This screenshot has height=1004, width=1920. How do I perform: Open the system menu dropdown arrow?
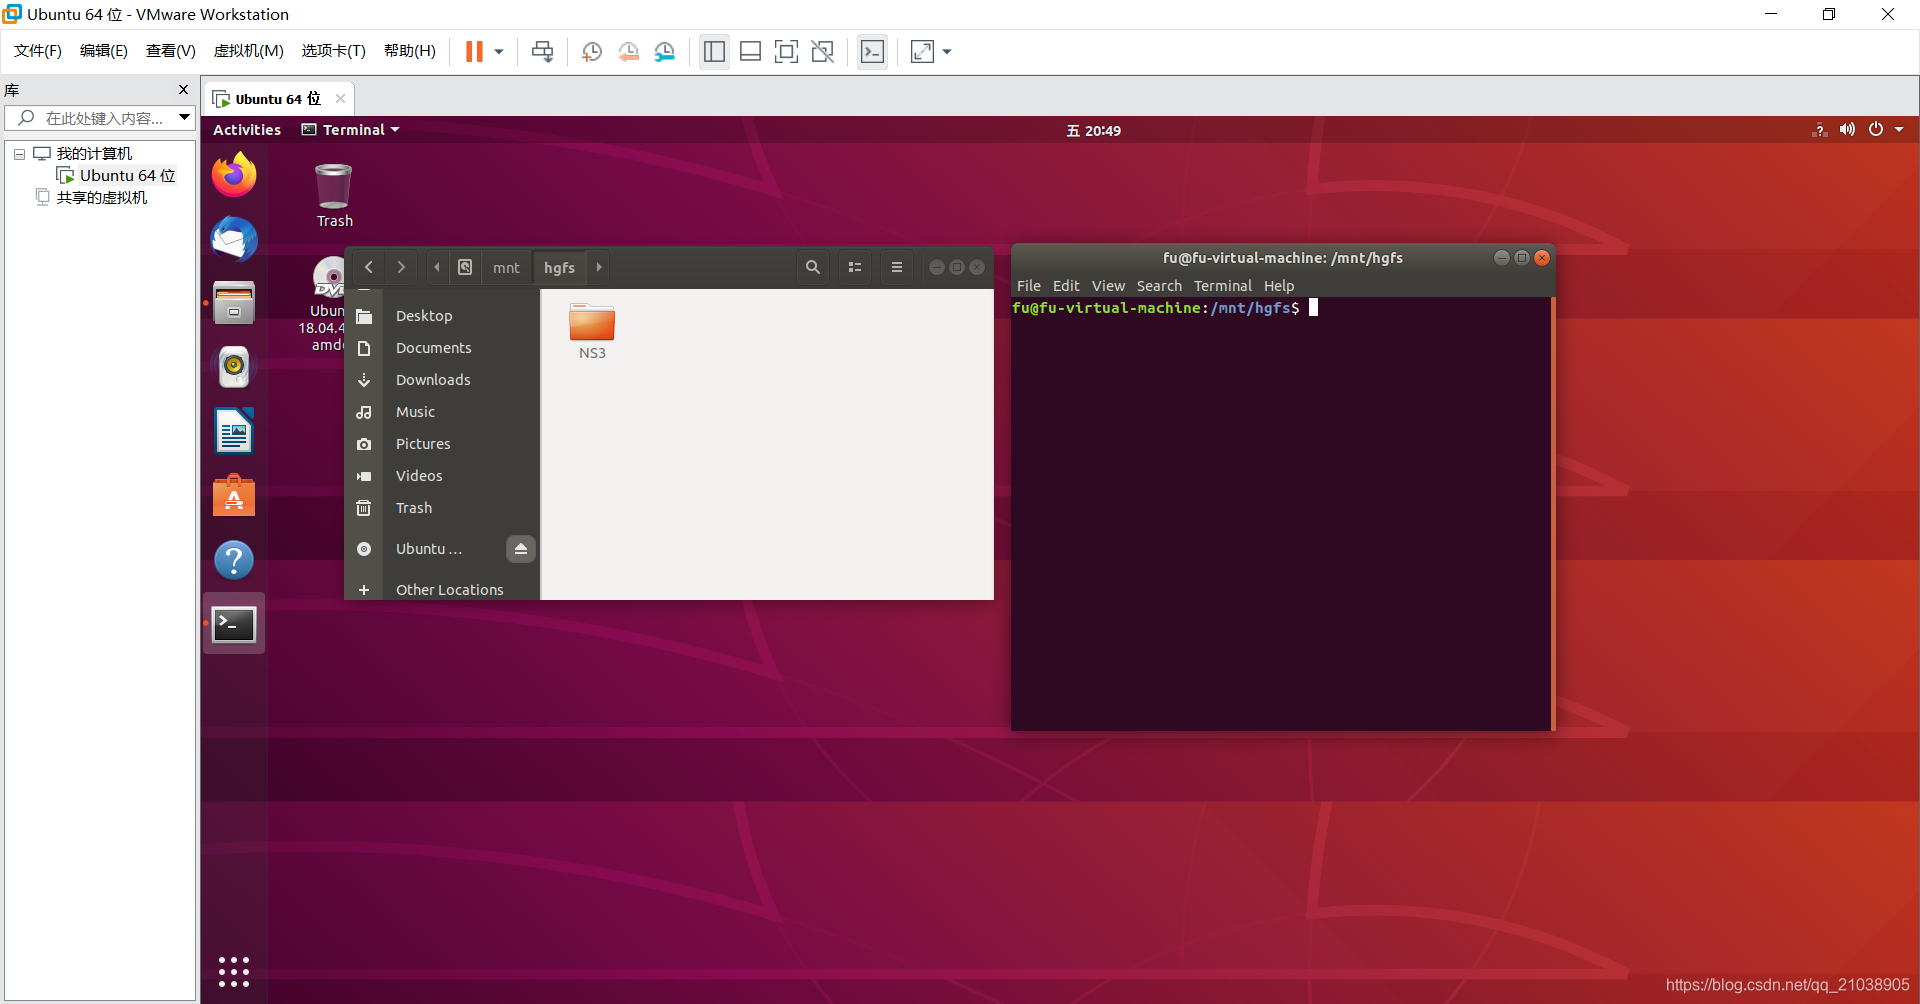tap(1899, 130)
